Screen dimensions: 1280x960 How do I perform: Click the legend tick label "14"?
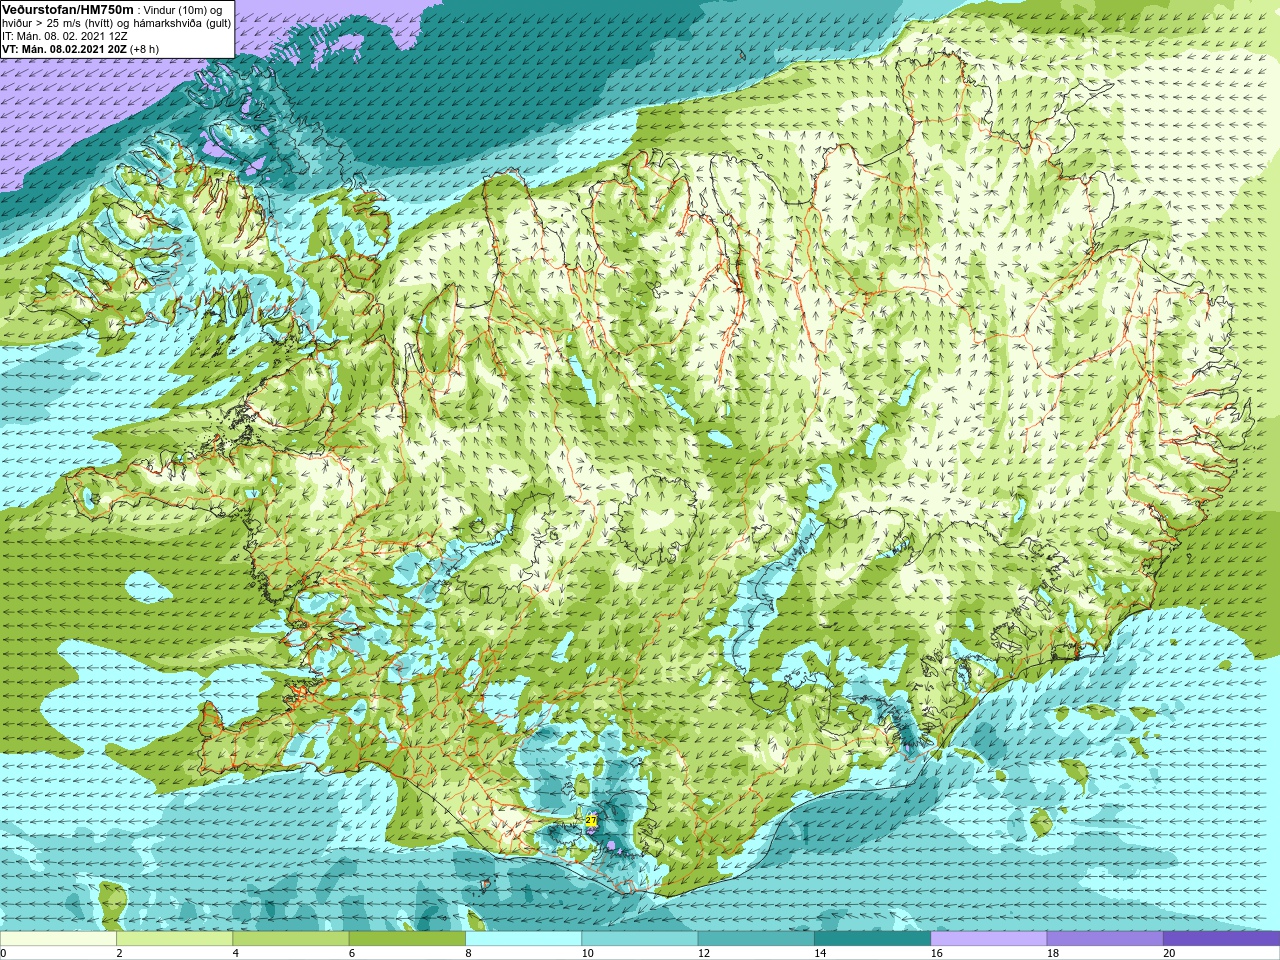(820, 953)
